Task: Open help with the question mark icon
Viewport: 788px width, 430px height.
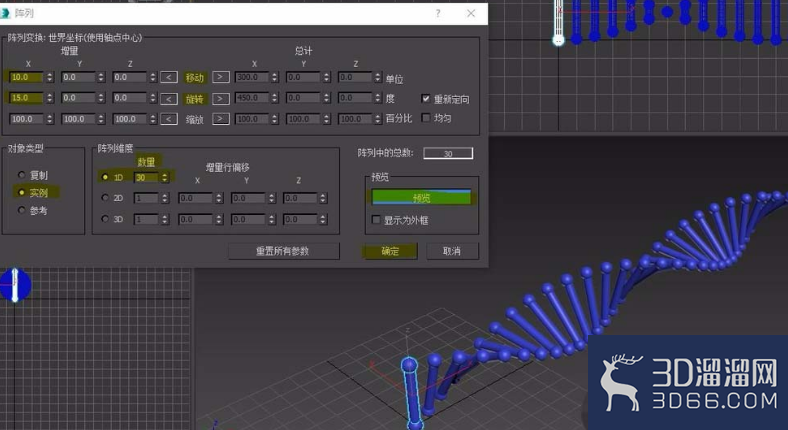Action: point(438,14)
